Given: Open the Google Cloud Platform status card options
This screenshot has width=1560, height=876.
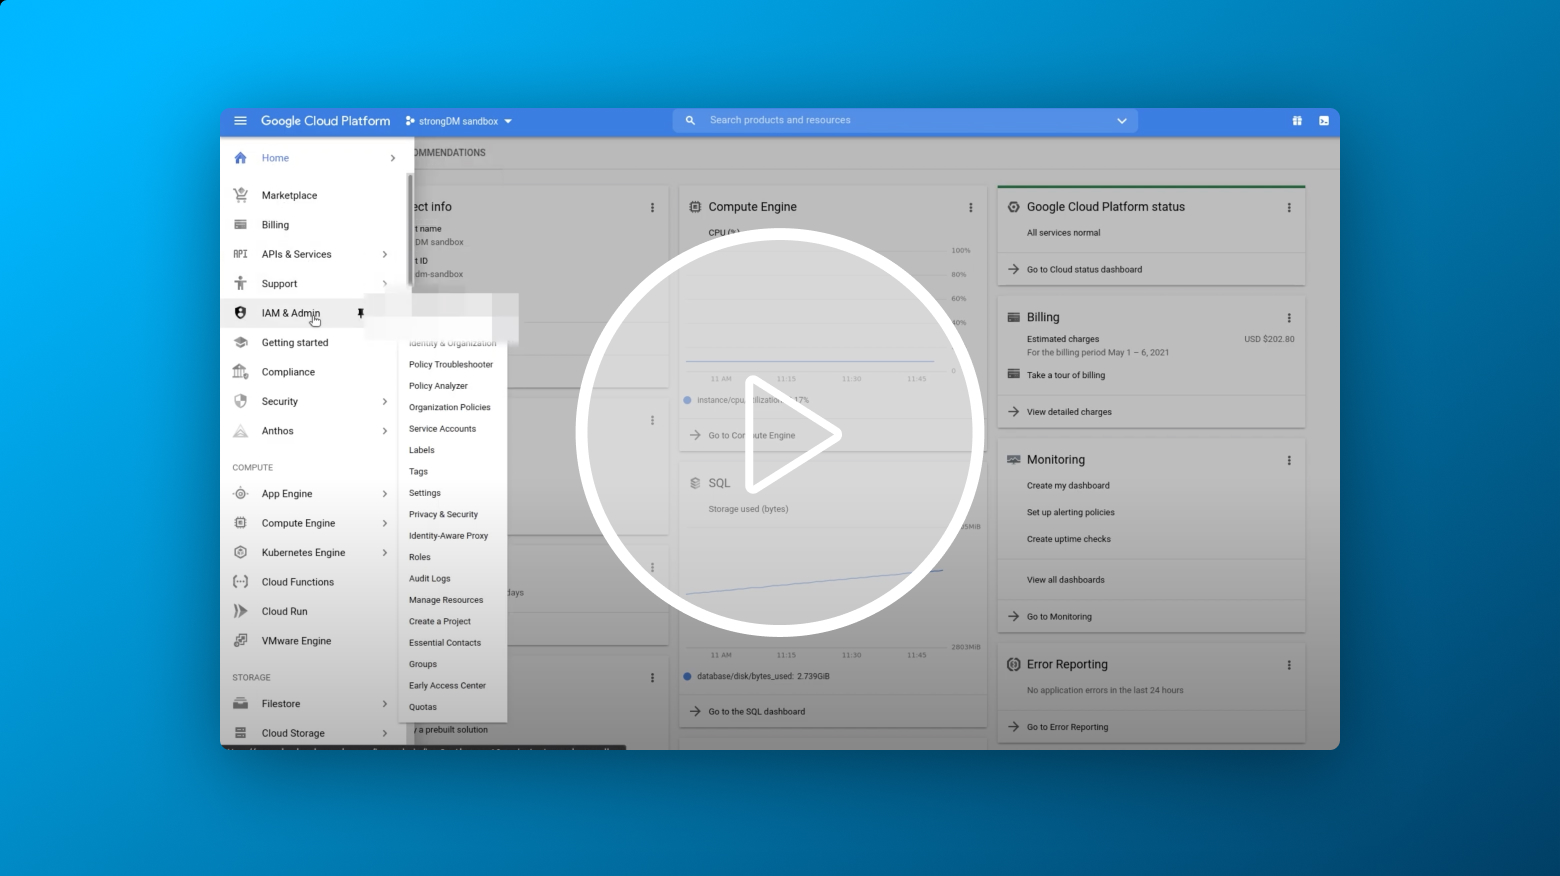Looking at the screenshot, I should point(1289,208).
